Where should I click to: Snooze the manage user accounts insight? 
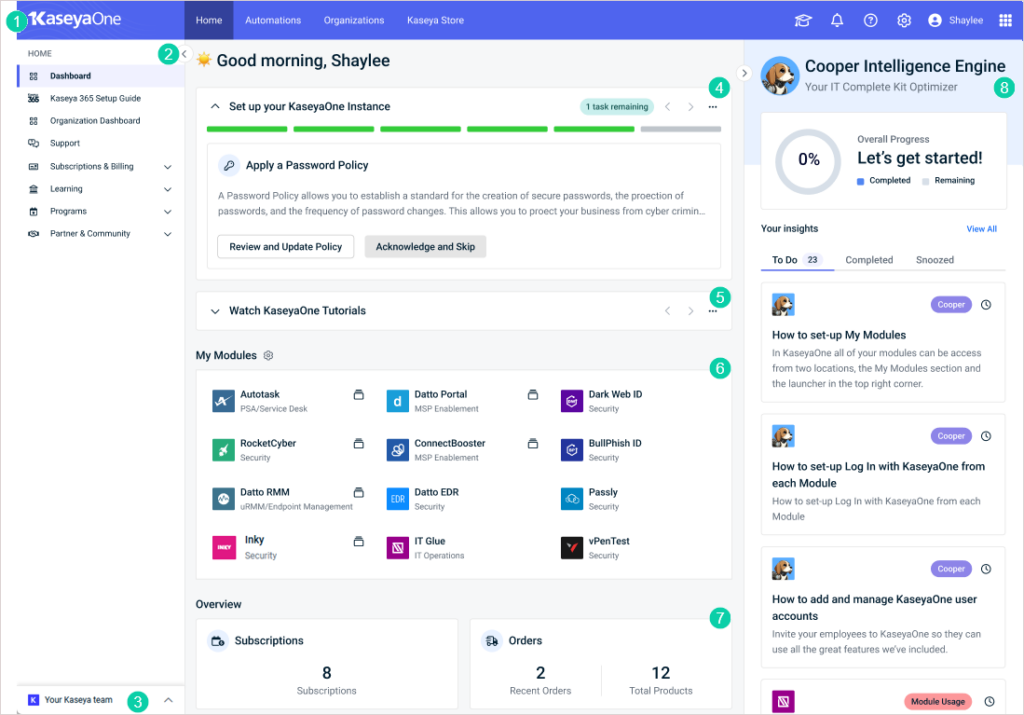986,569
